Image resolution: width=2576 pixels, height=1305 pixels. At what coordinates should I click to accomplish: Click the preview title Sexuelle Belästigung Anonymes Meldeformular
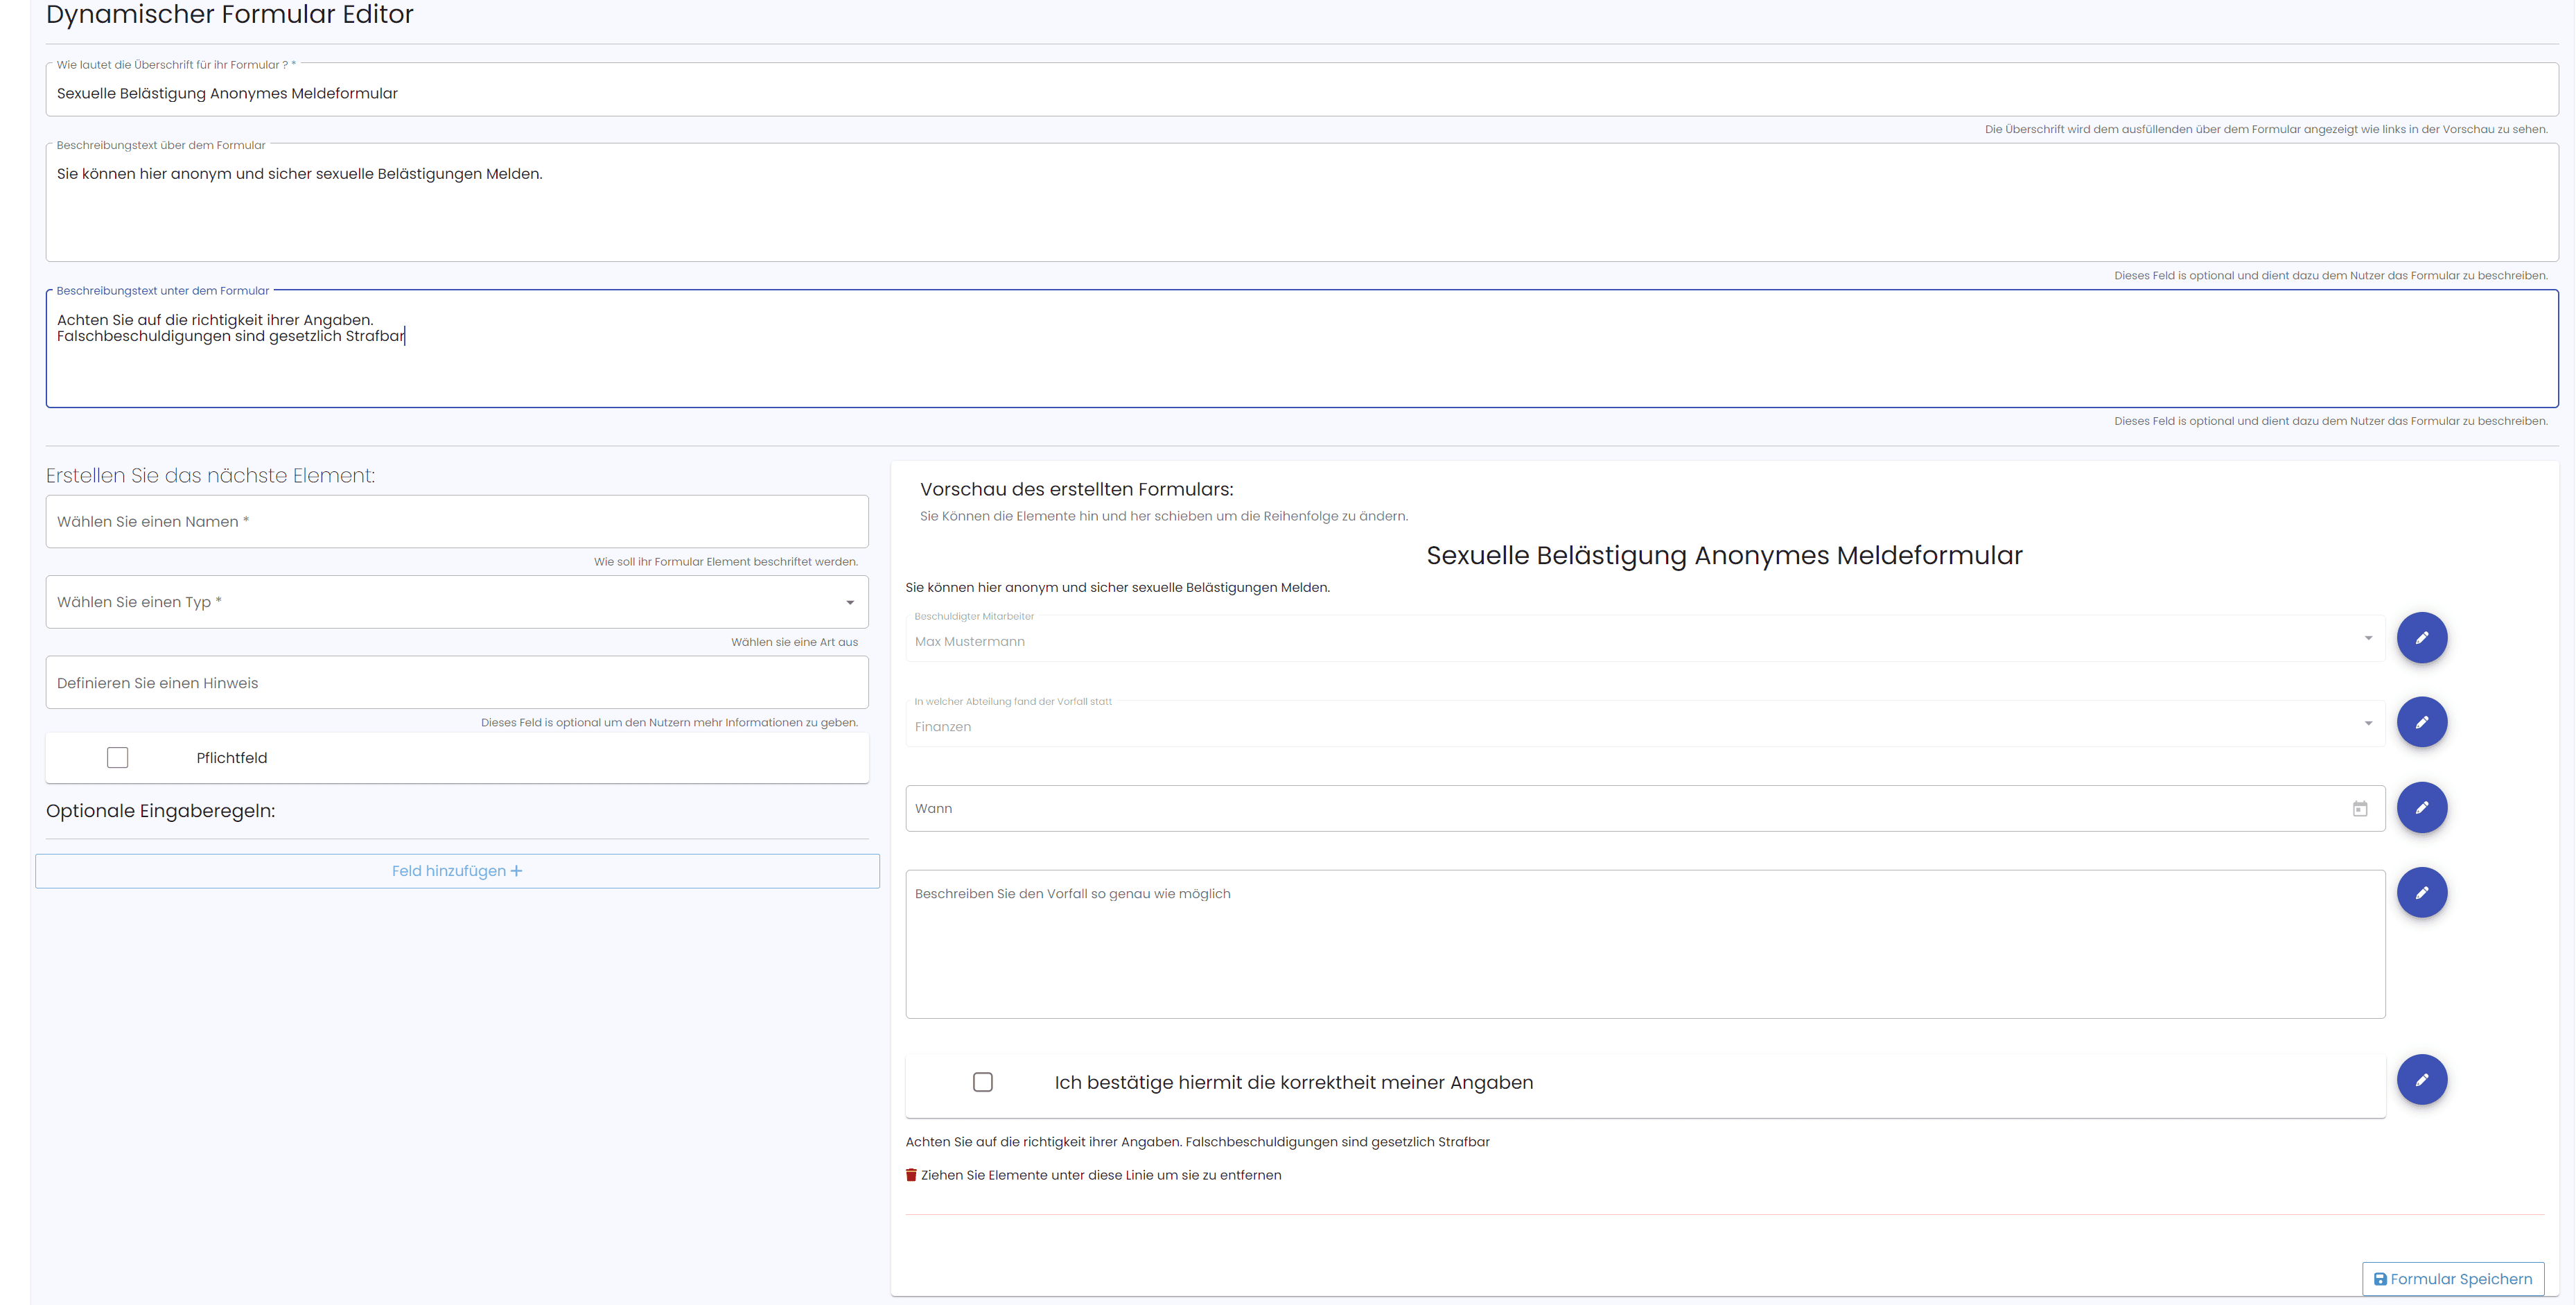(1724, 555)
